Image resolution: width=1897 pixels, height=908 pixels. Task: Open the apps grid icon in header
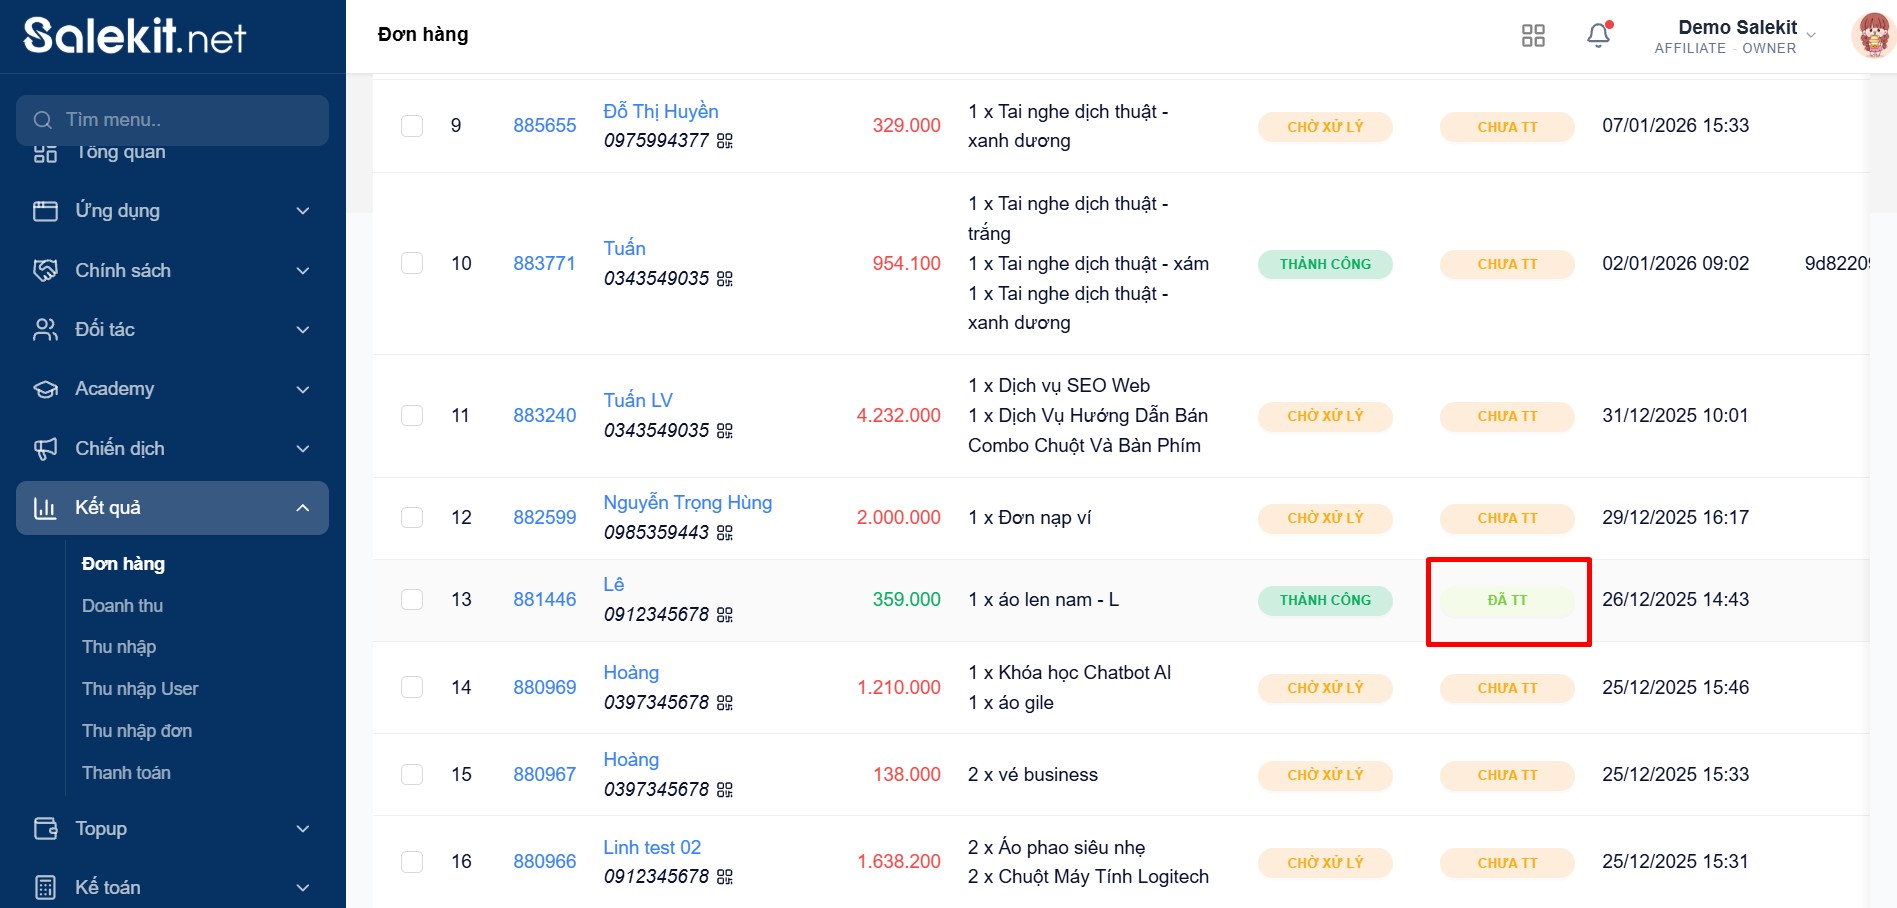1532,36
